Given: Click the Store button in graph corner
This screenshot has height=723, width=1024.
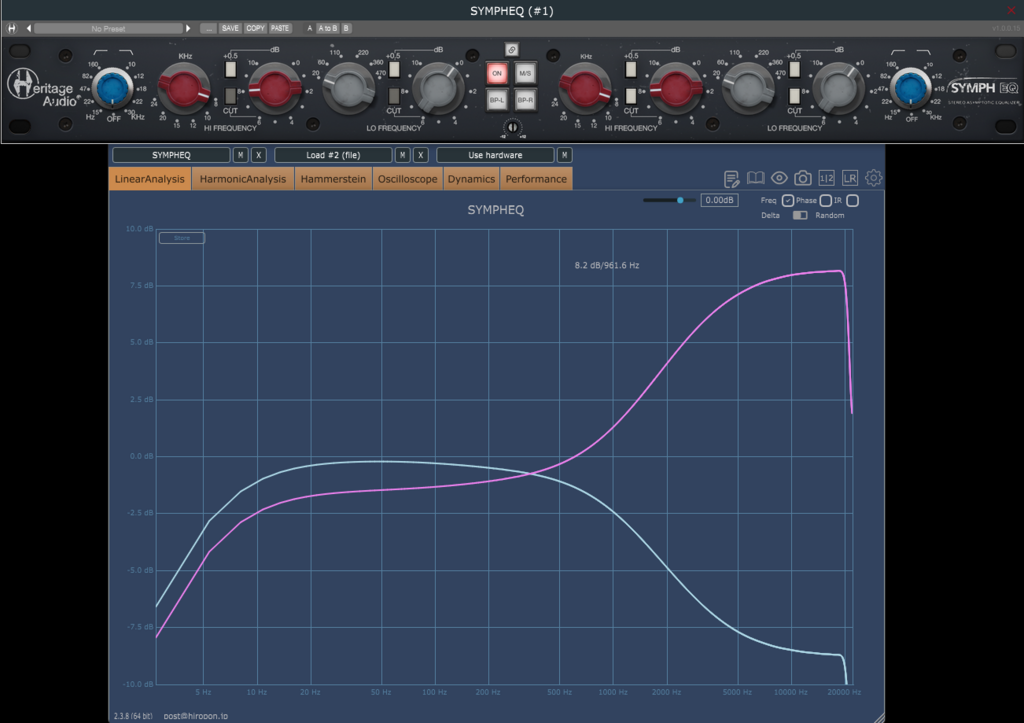Looking at the screenshot, I should (x=182, y=238).
